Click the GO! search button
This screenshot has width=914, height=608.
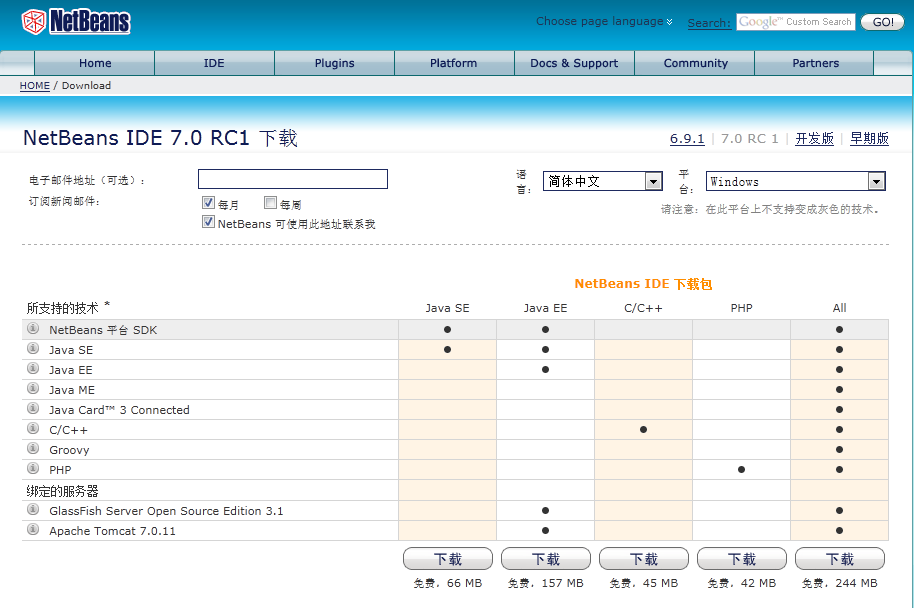(883, 22)
